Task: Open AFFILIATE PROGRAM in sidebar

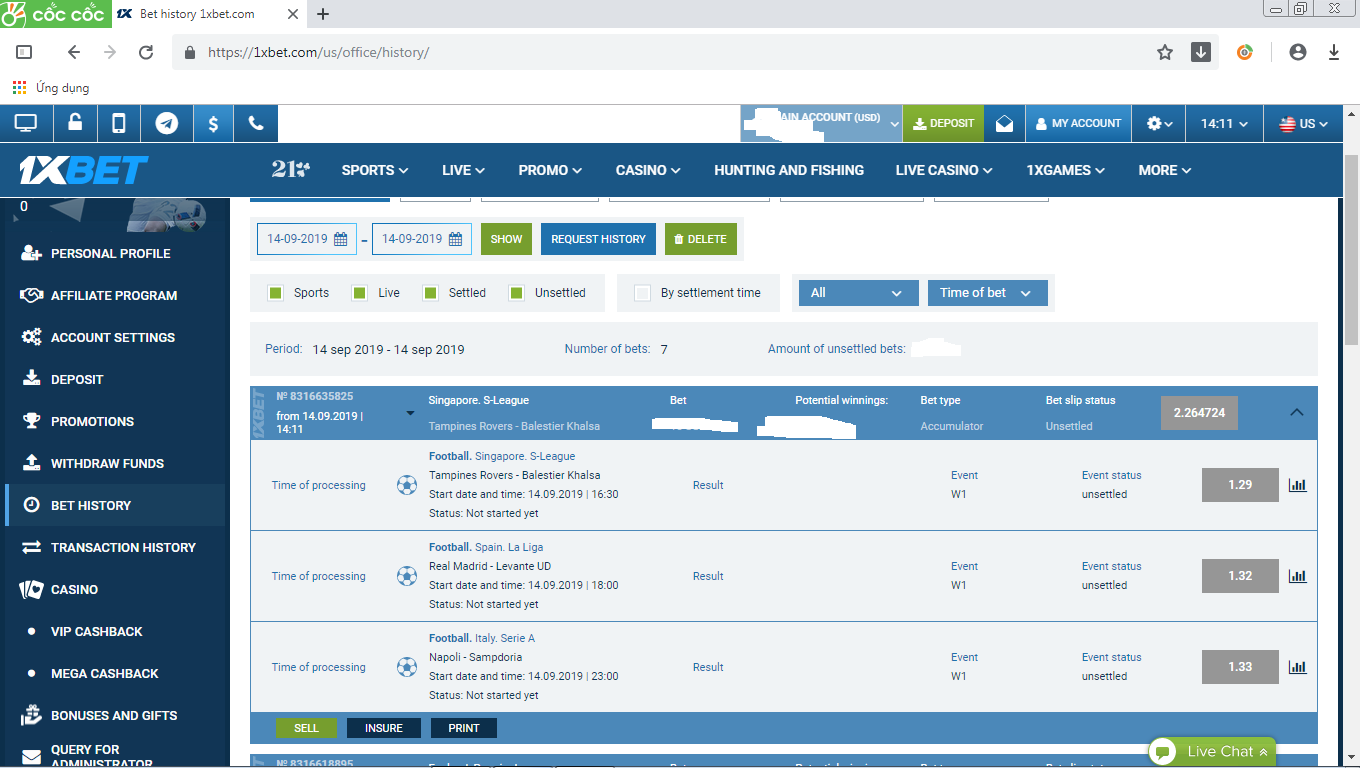Action: tap(114, 295)
